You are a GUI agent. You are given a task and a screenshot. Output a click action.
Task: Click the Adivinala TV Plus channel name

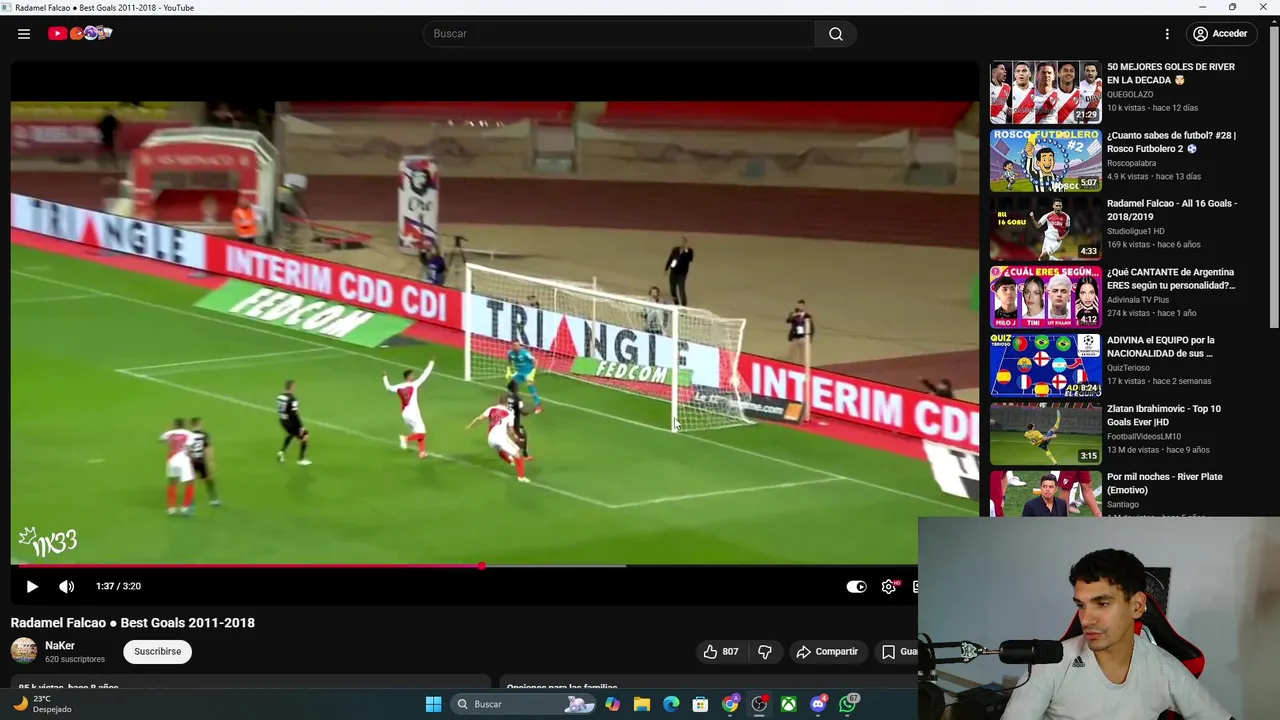[x=1138, y=300]
